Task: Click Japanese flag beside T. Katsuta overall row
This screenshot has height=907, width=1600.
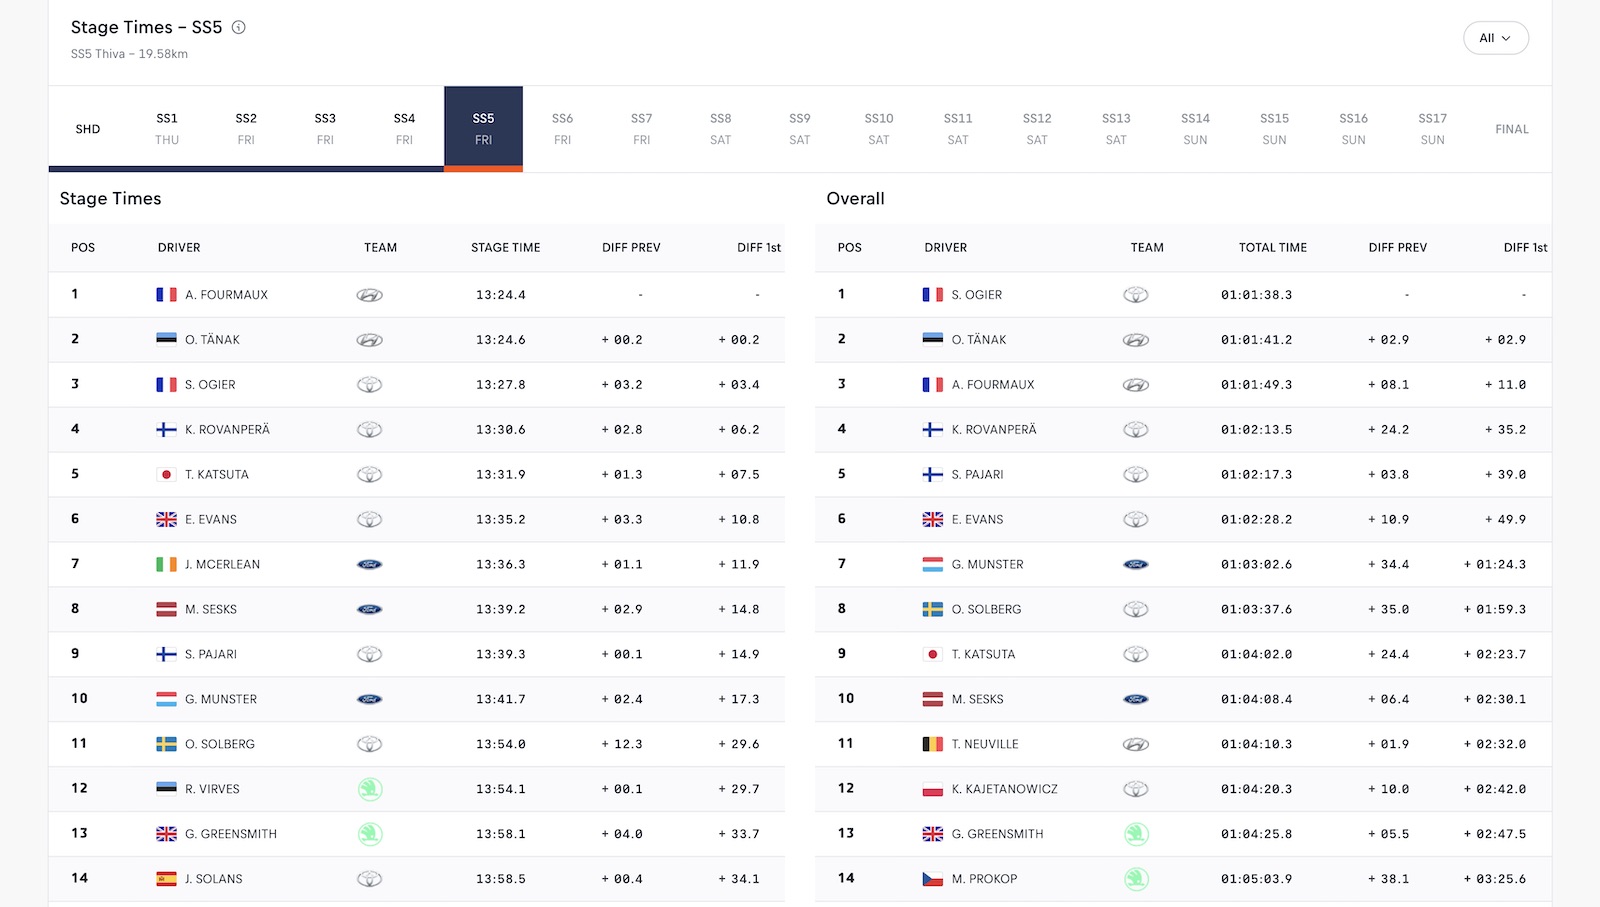Action: tap(932, 654)
